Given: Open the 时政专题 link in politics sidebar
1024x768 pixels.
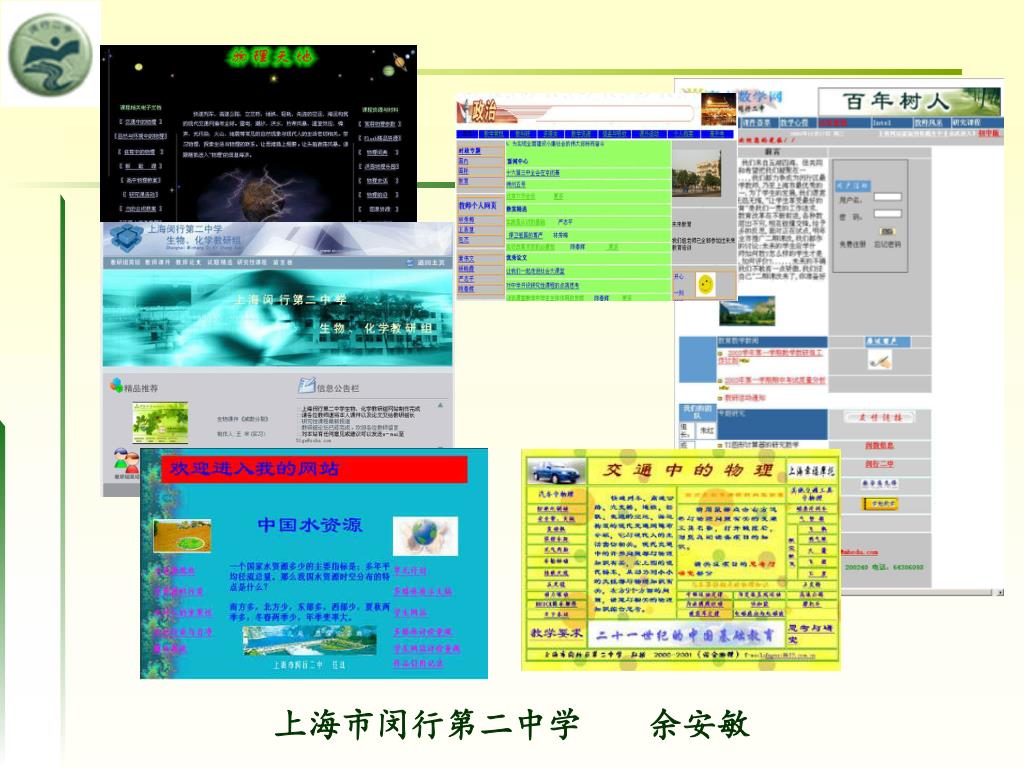Looking at the screenshot, I should (470, 151).
